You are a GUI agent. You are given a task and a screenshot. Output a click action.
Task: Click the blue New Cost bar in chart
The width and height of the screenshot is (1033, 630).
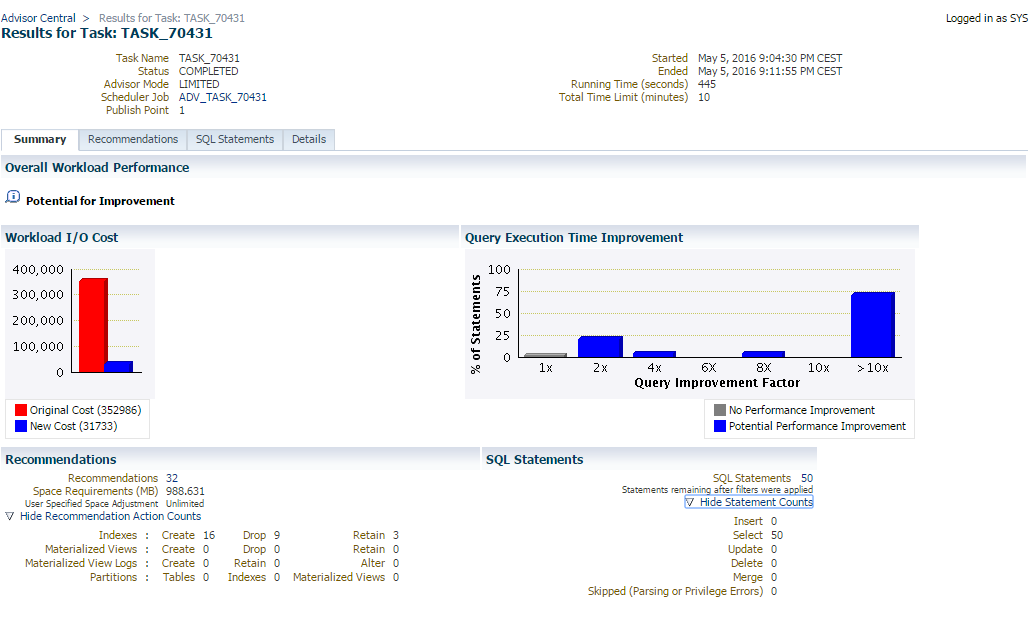click(x=118, y=366)
